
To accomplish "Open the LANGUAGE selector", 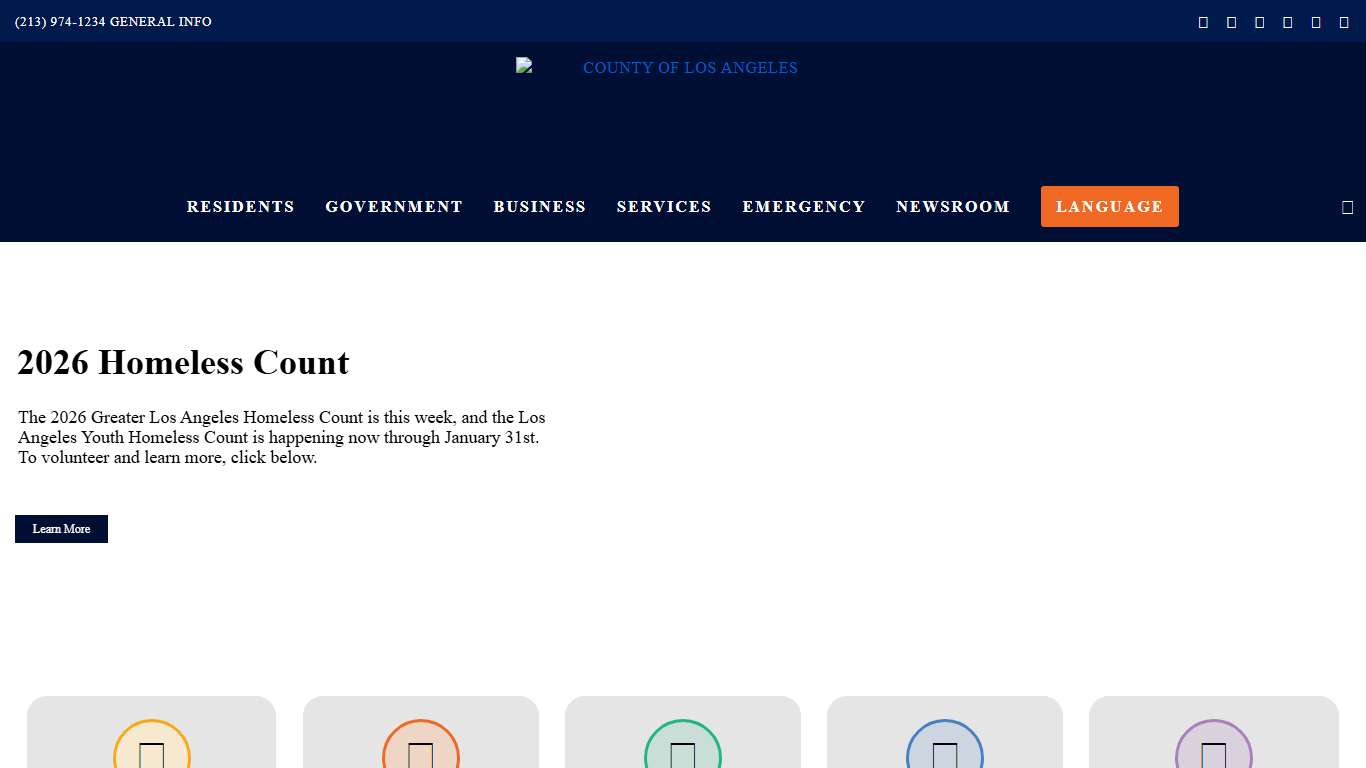I will point(1109,206).
